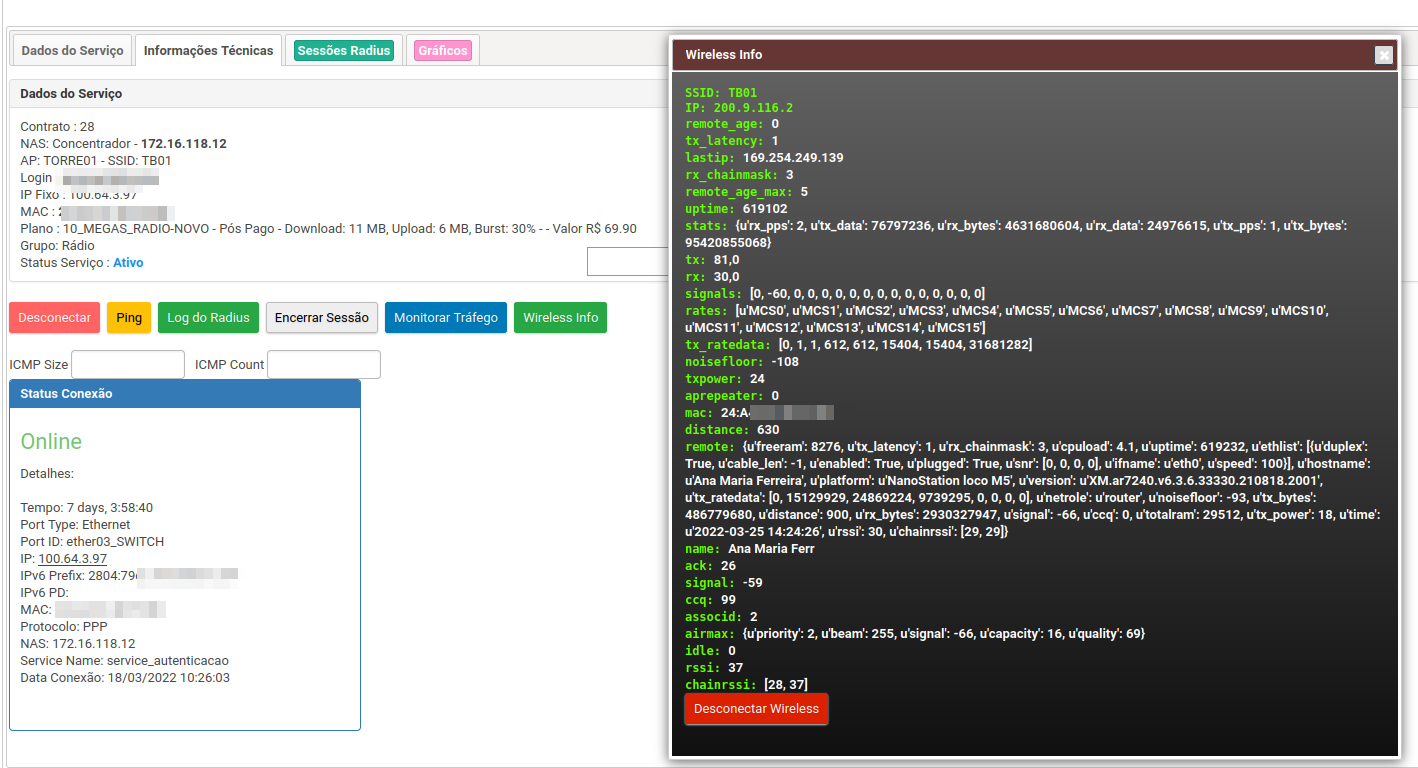Screen dimensions: 1418x768
Task: Select the Informações Técnicas tab
Action: tap(208, 50)
